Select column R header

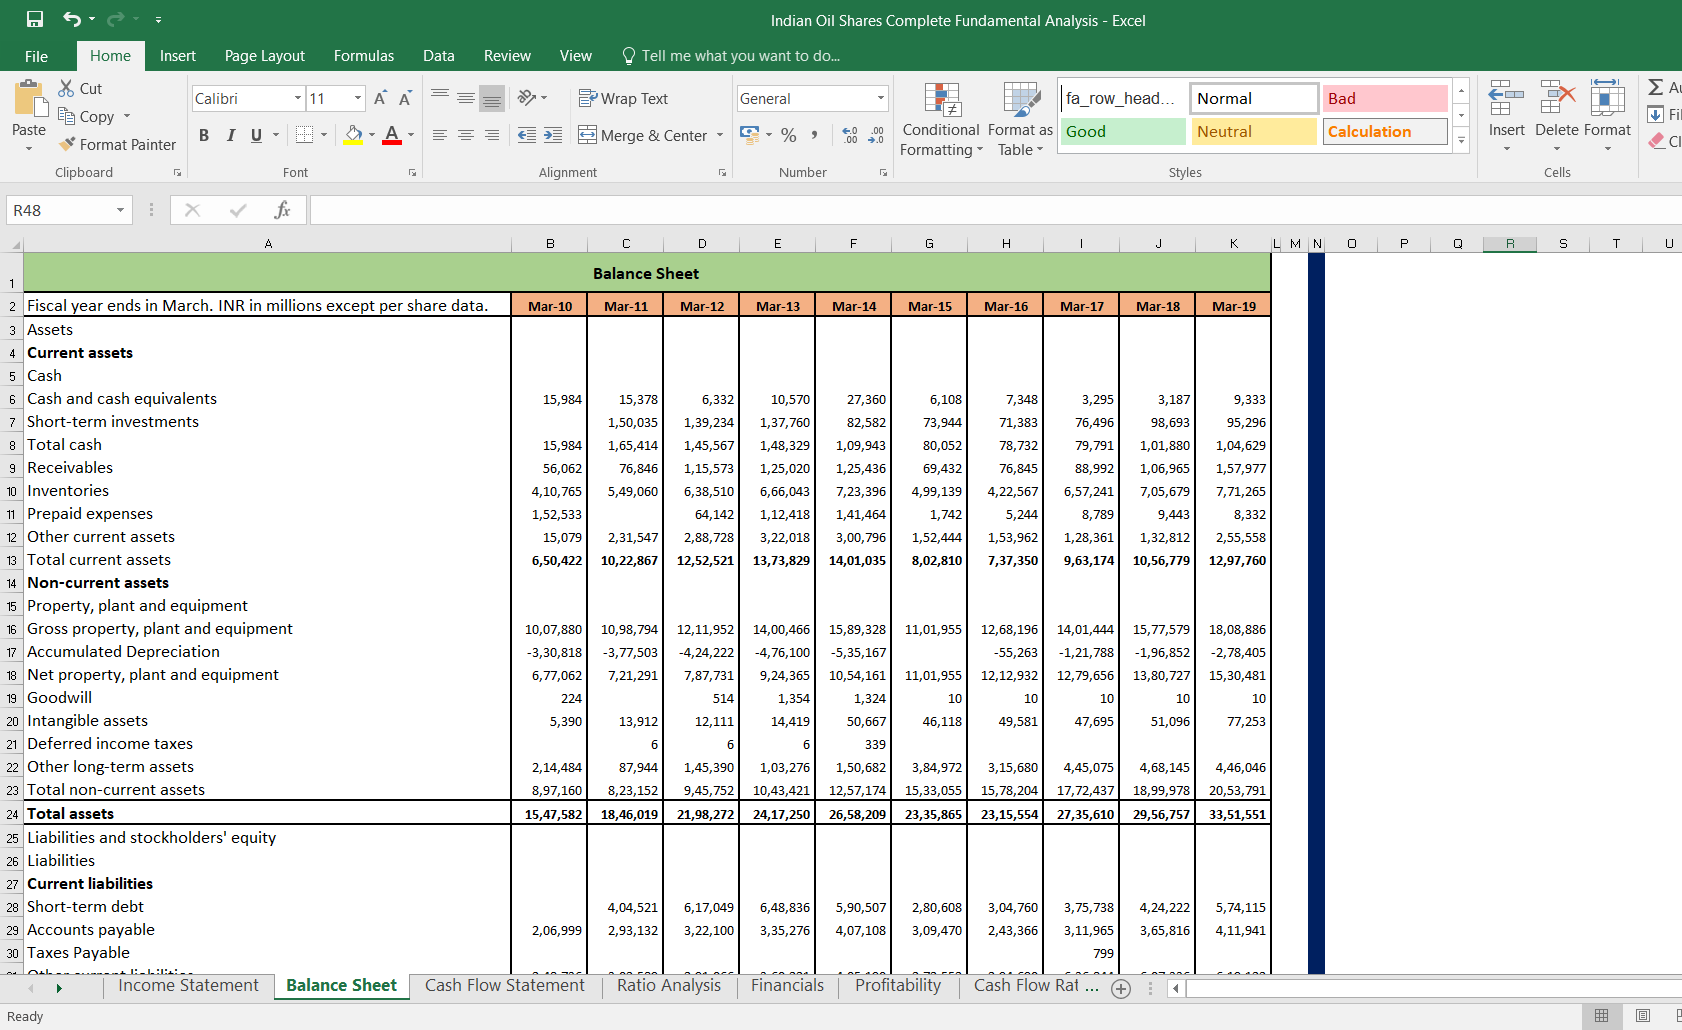point(1510,244)
